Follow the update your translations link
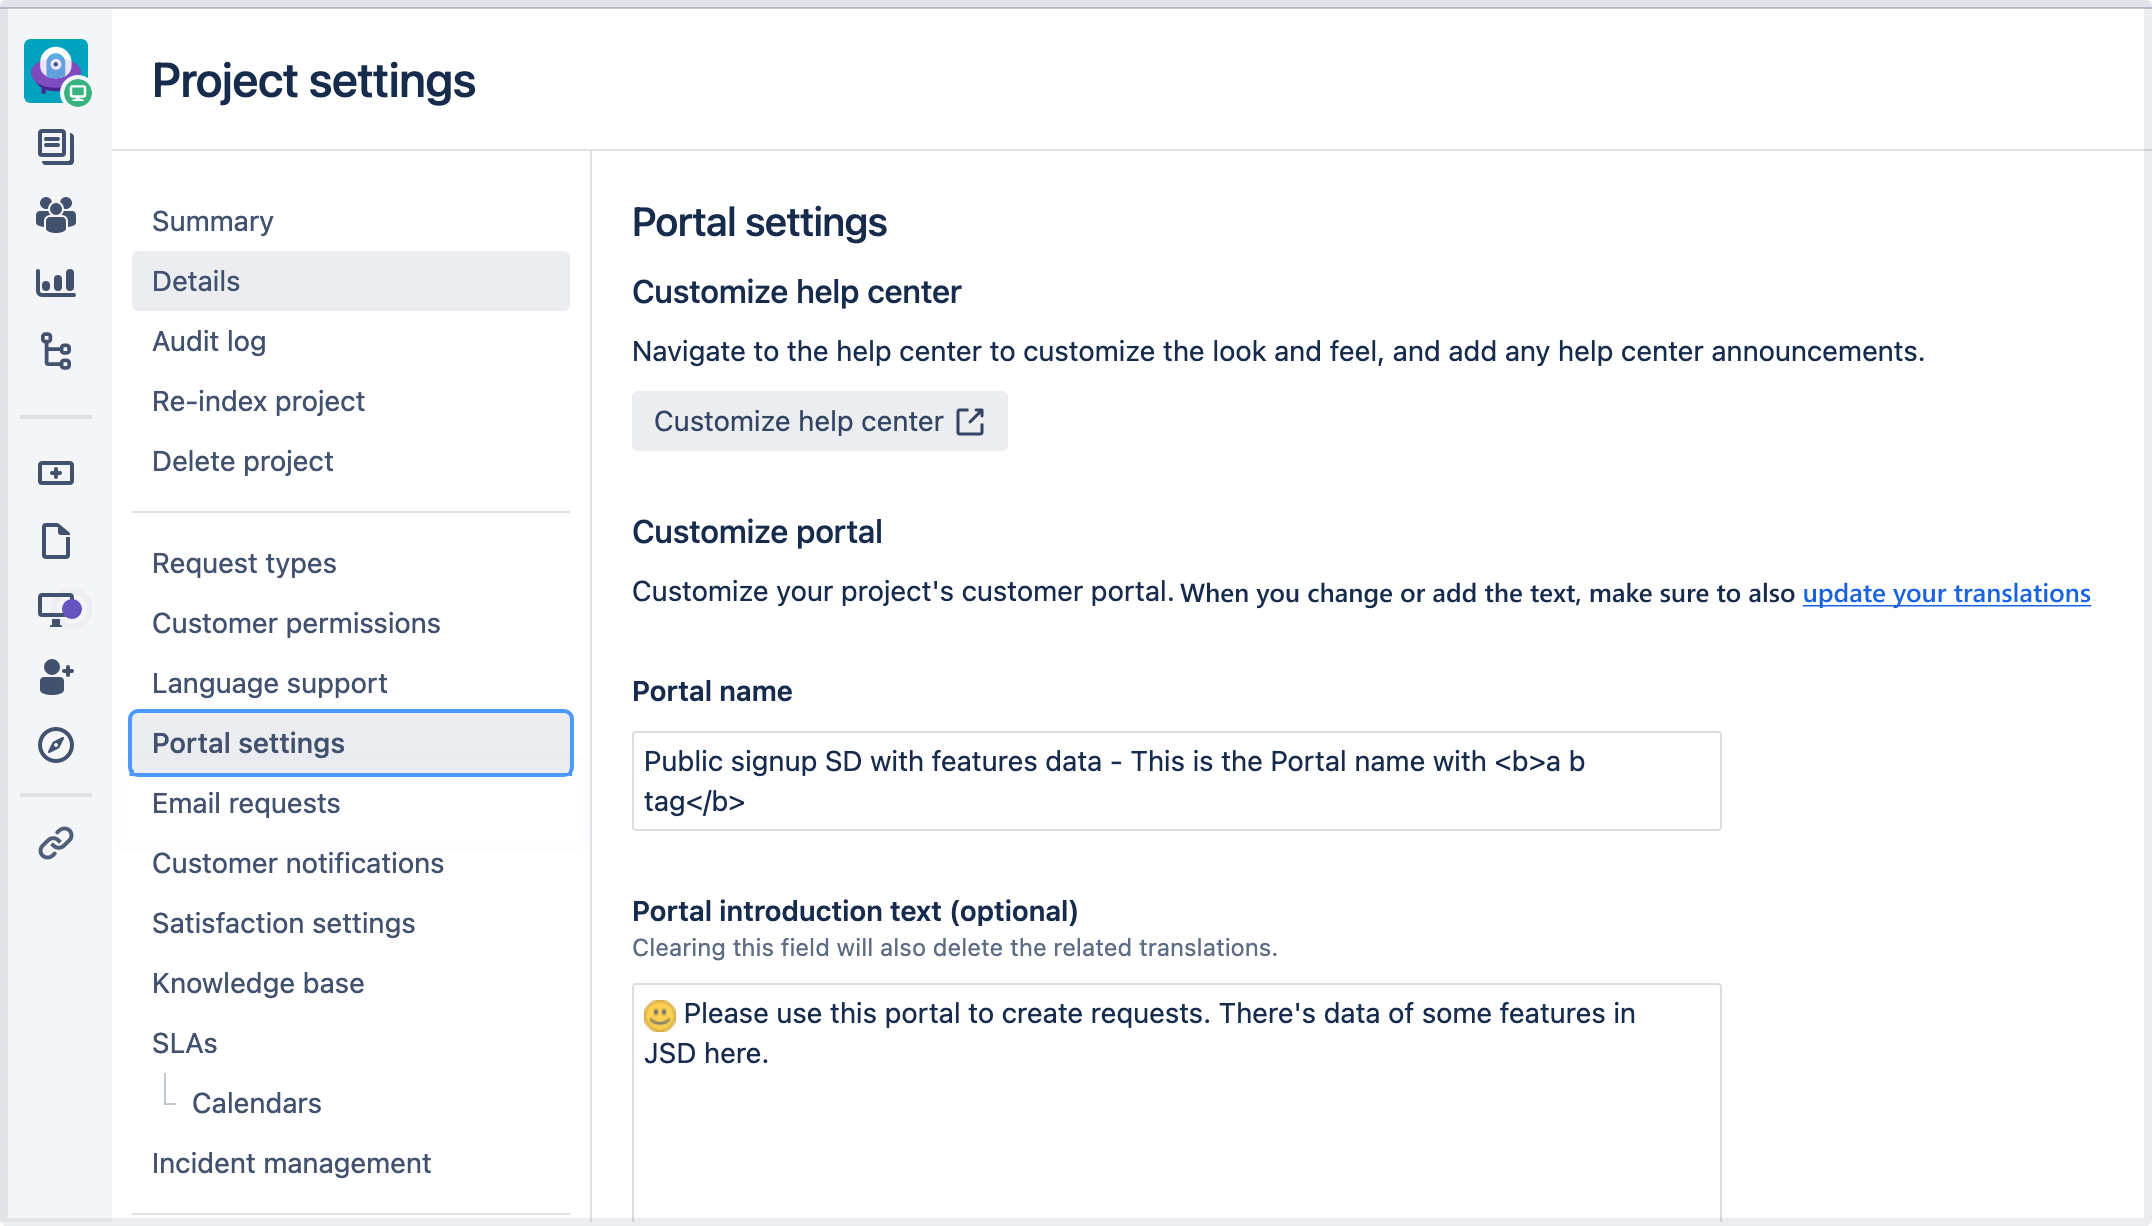The image size is (2152, 1226). click(x=1946, y=593)
